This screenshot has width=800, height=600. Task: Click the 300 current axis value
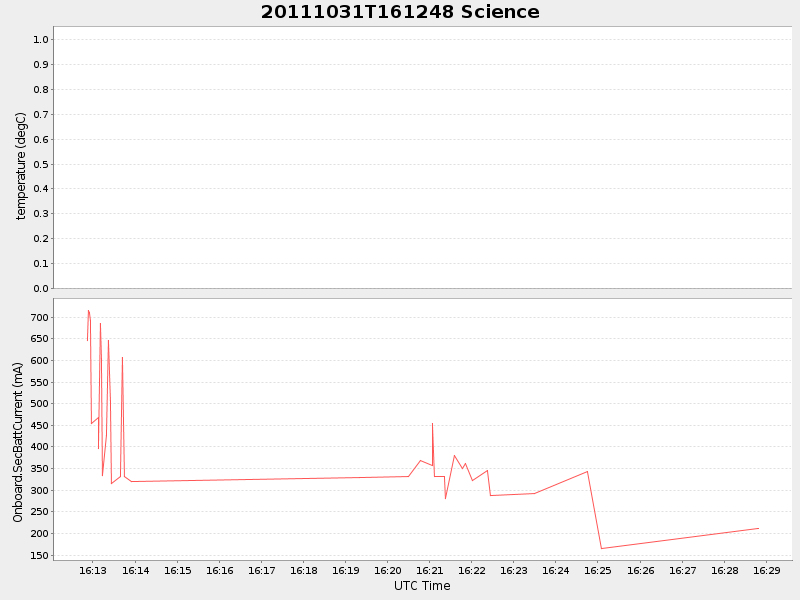pyautogui.click(x=39, y=490)
